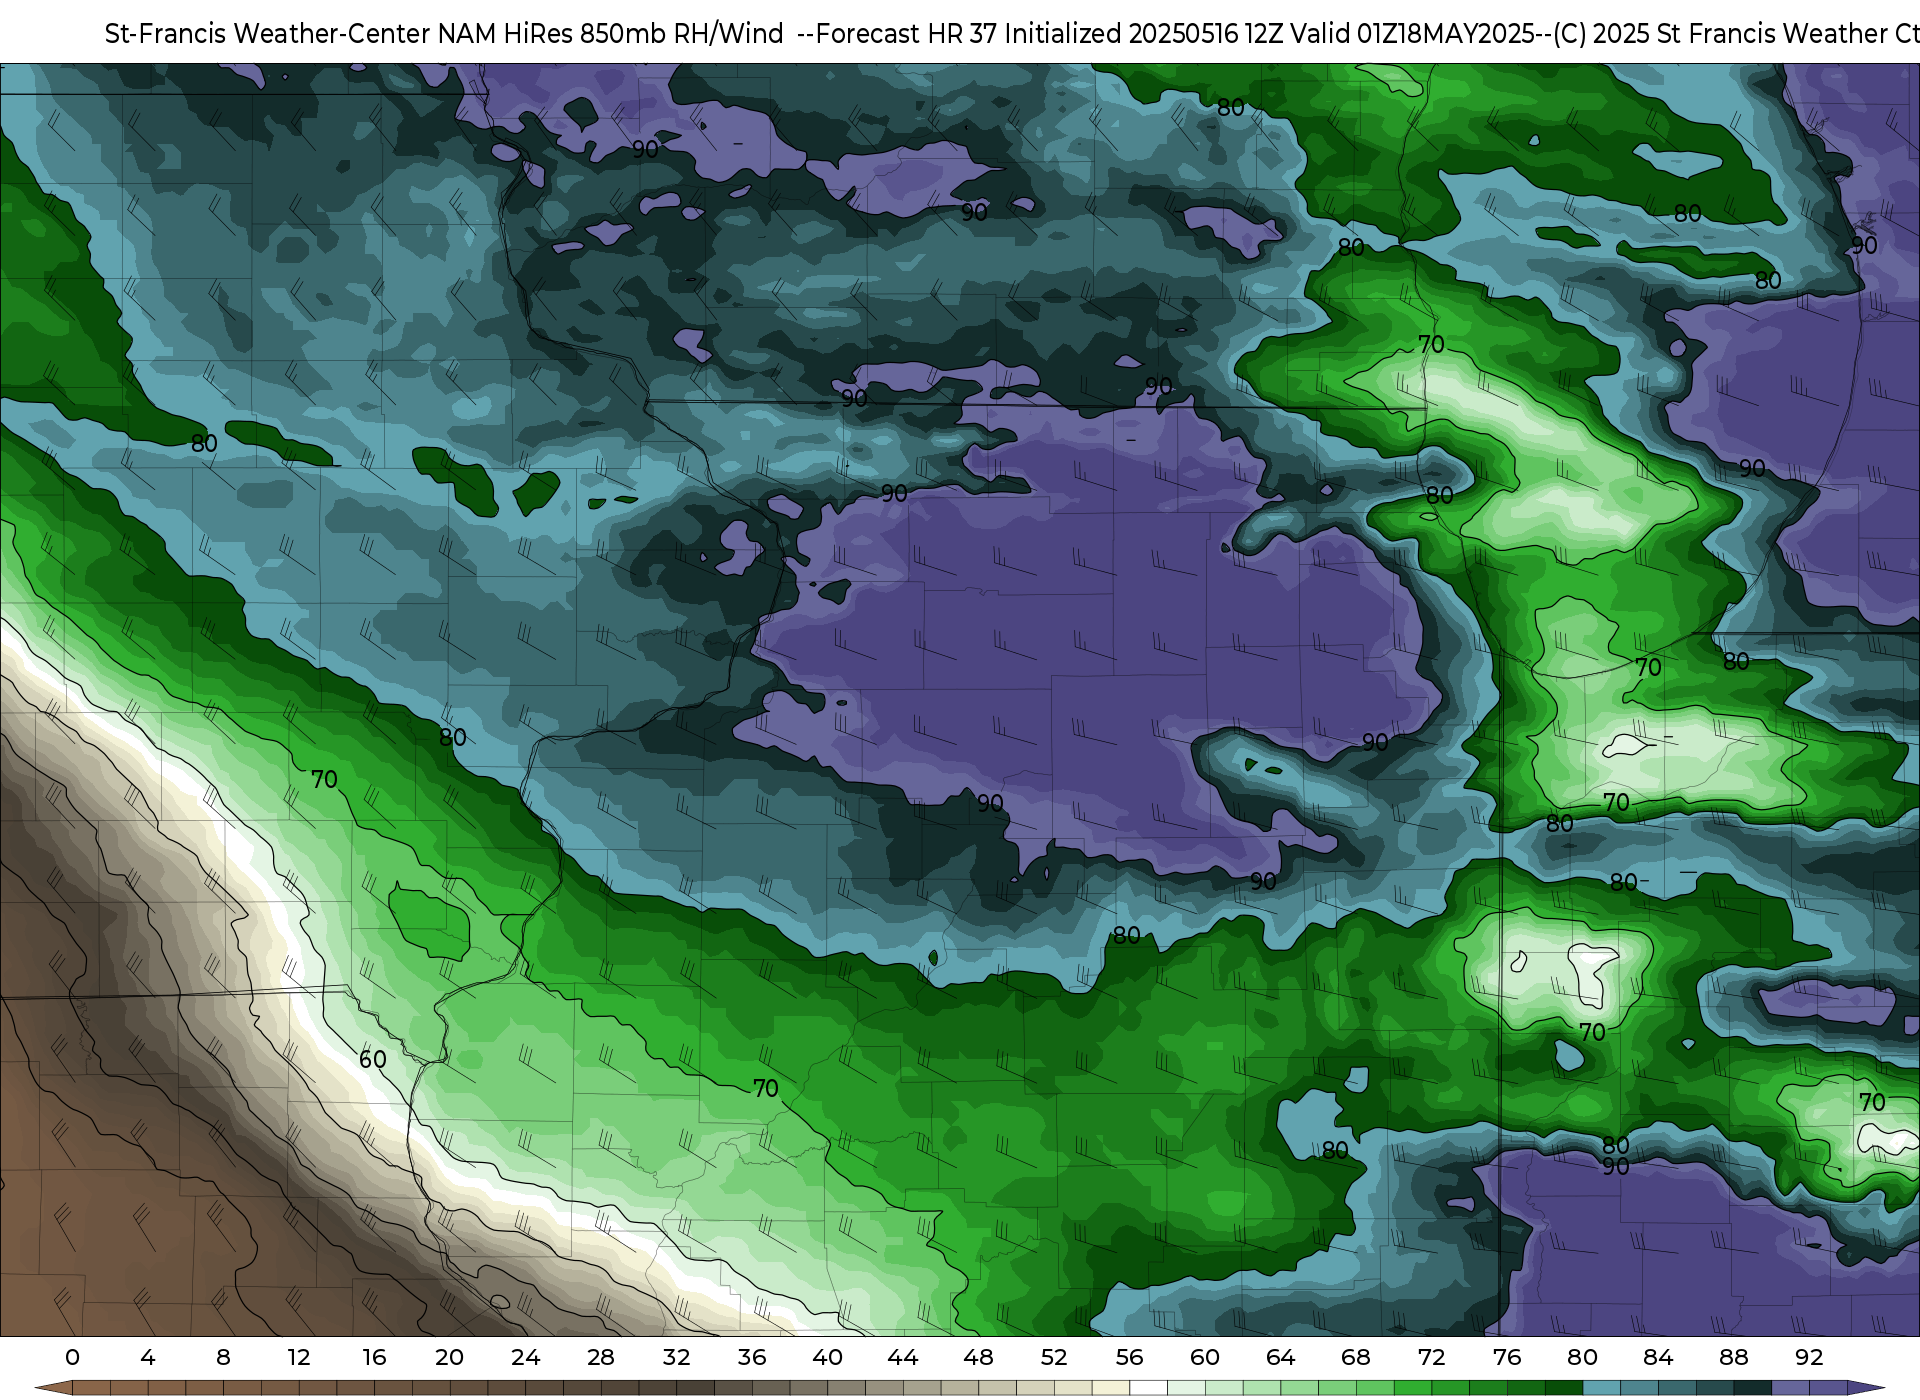The height and width of the screenshot is (1400, 1920).
Task: Click the colorbar tick label "92"
Action: point(1809,1357)
